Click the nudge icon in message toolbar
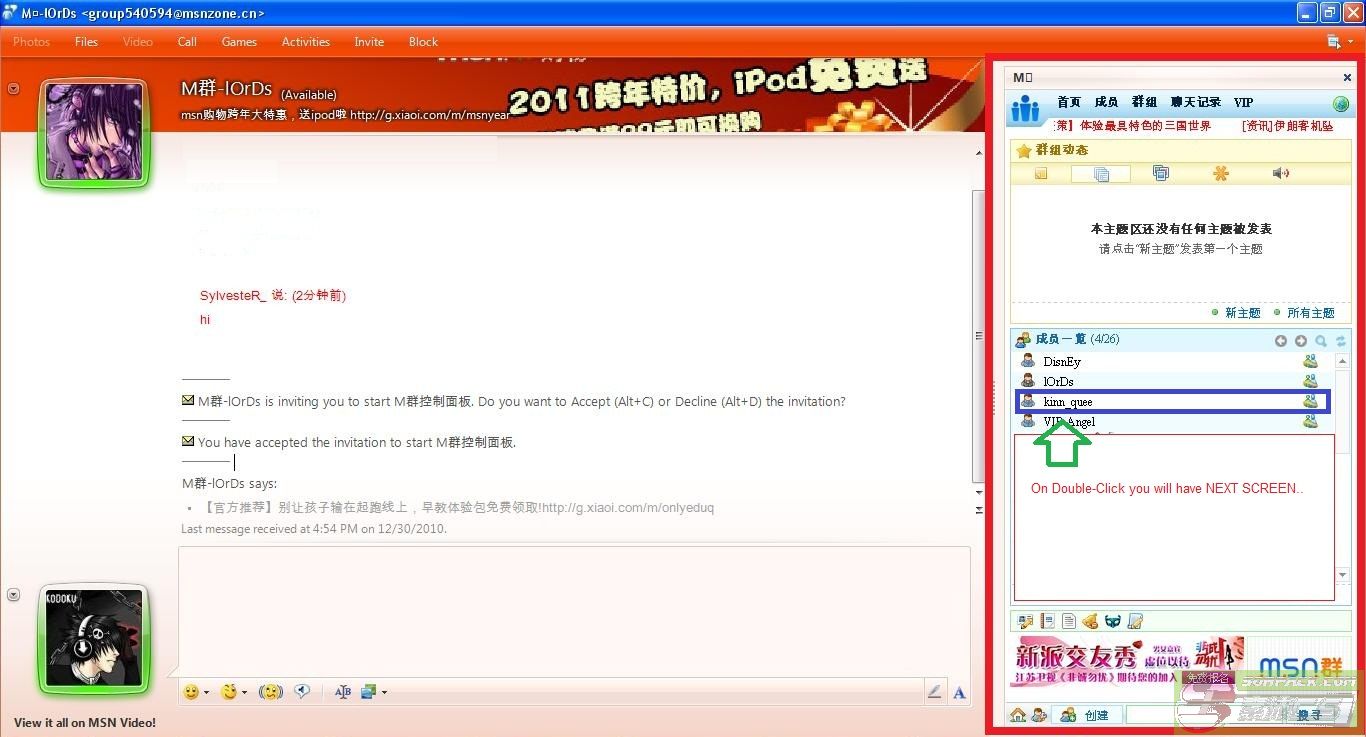Viewport: 1366px width, 737px height. [x=270, y=692]
